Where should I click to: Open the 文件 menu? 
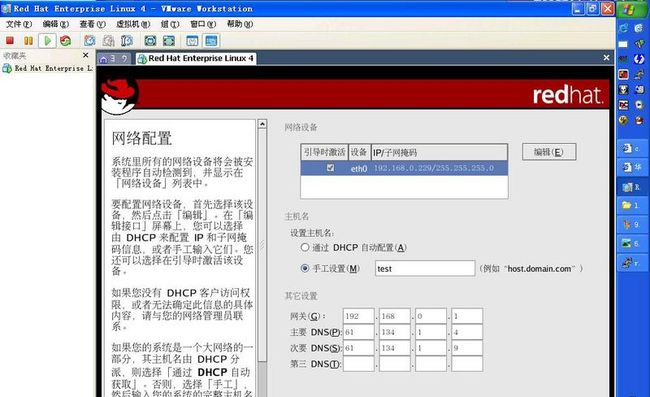click(19, 24)
